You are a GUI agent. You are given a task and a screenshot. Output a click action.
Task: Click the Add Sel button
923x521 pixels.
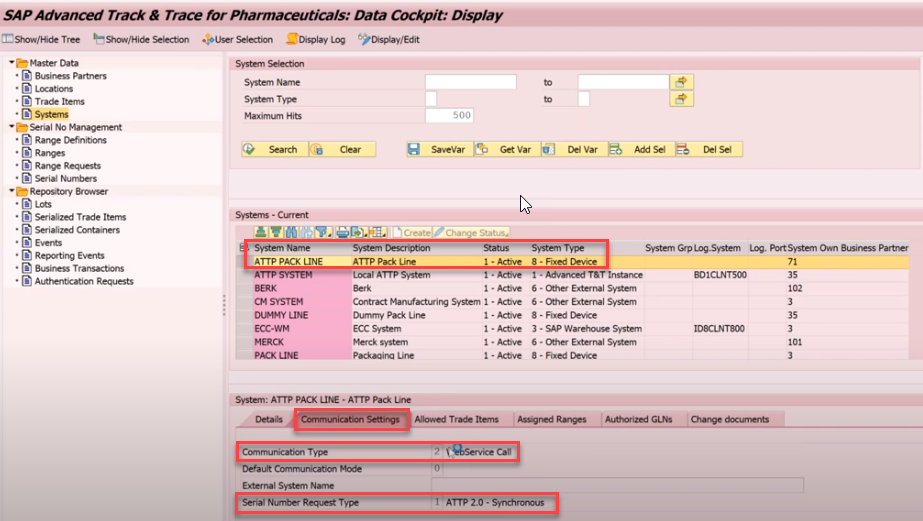pyautogui.click(x=642, y=150)
